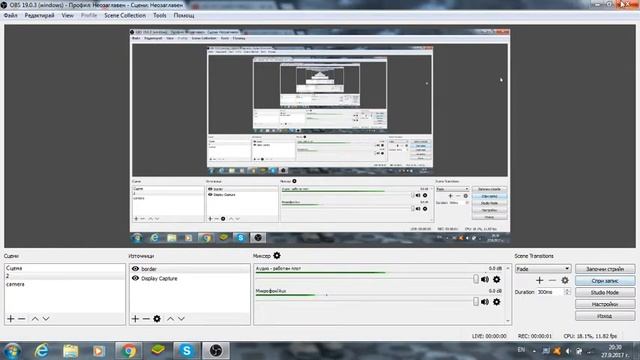Set the Микрофон/Aux volume slider handle
This screenshot has height=360, width=640.
point(476,302)
